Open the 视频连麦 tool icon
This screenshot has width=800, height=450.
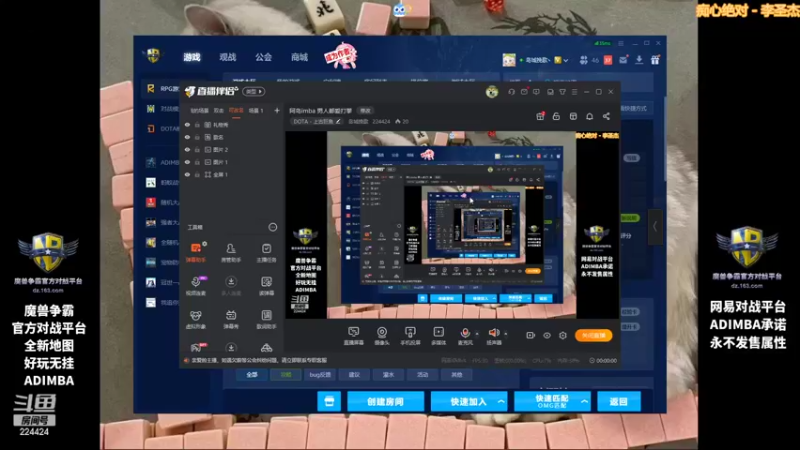tap(195, 286)
